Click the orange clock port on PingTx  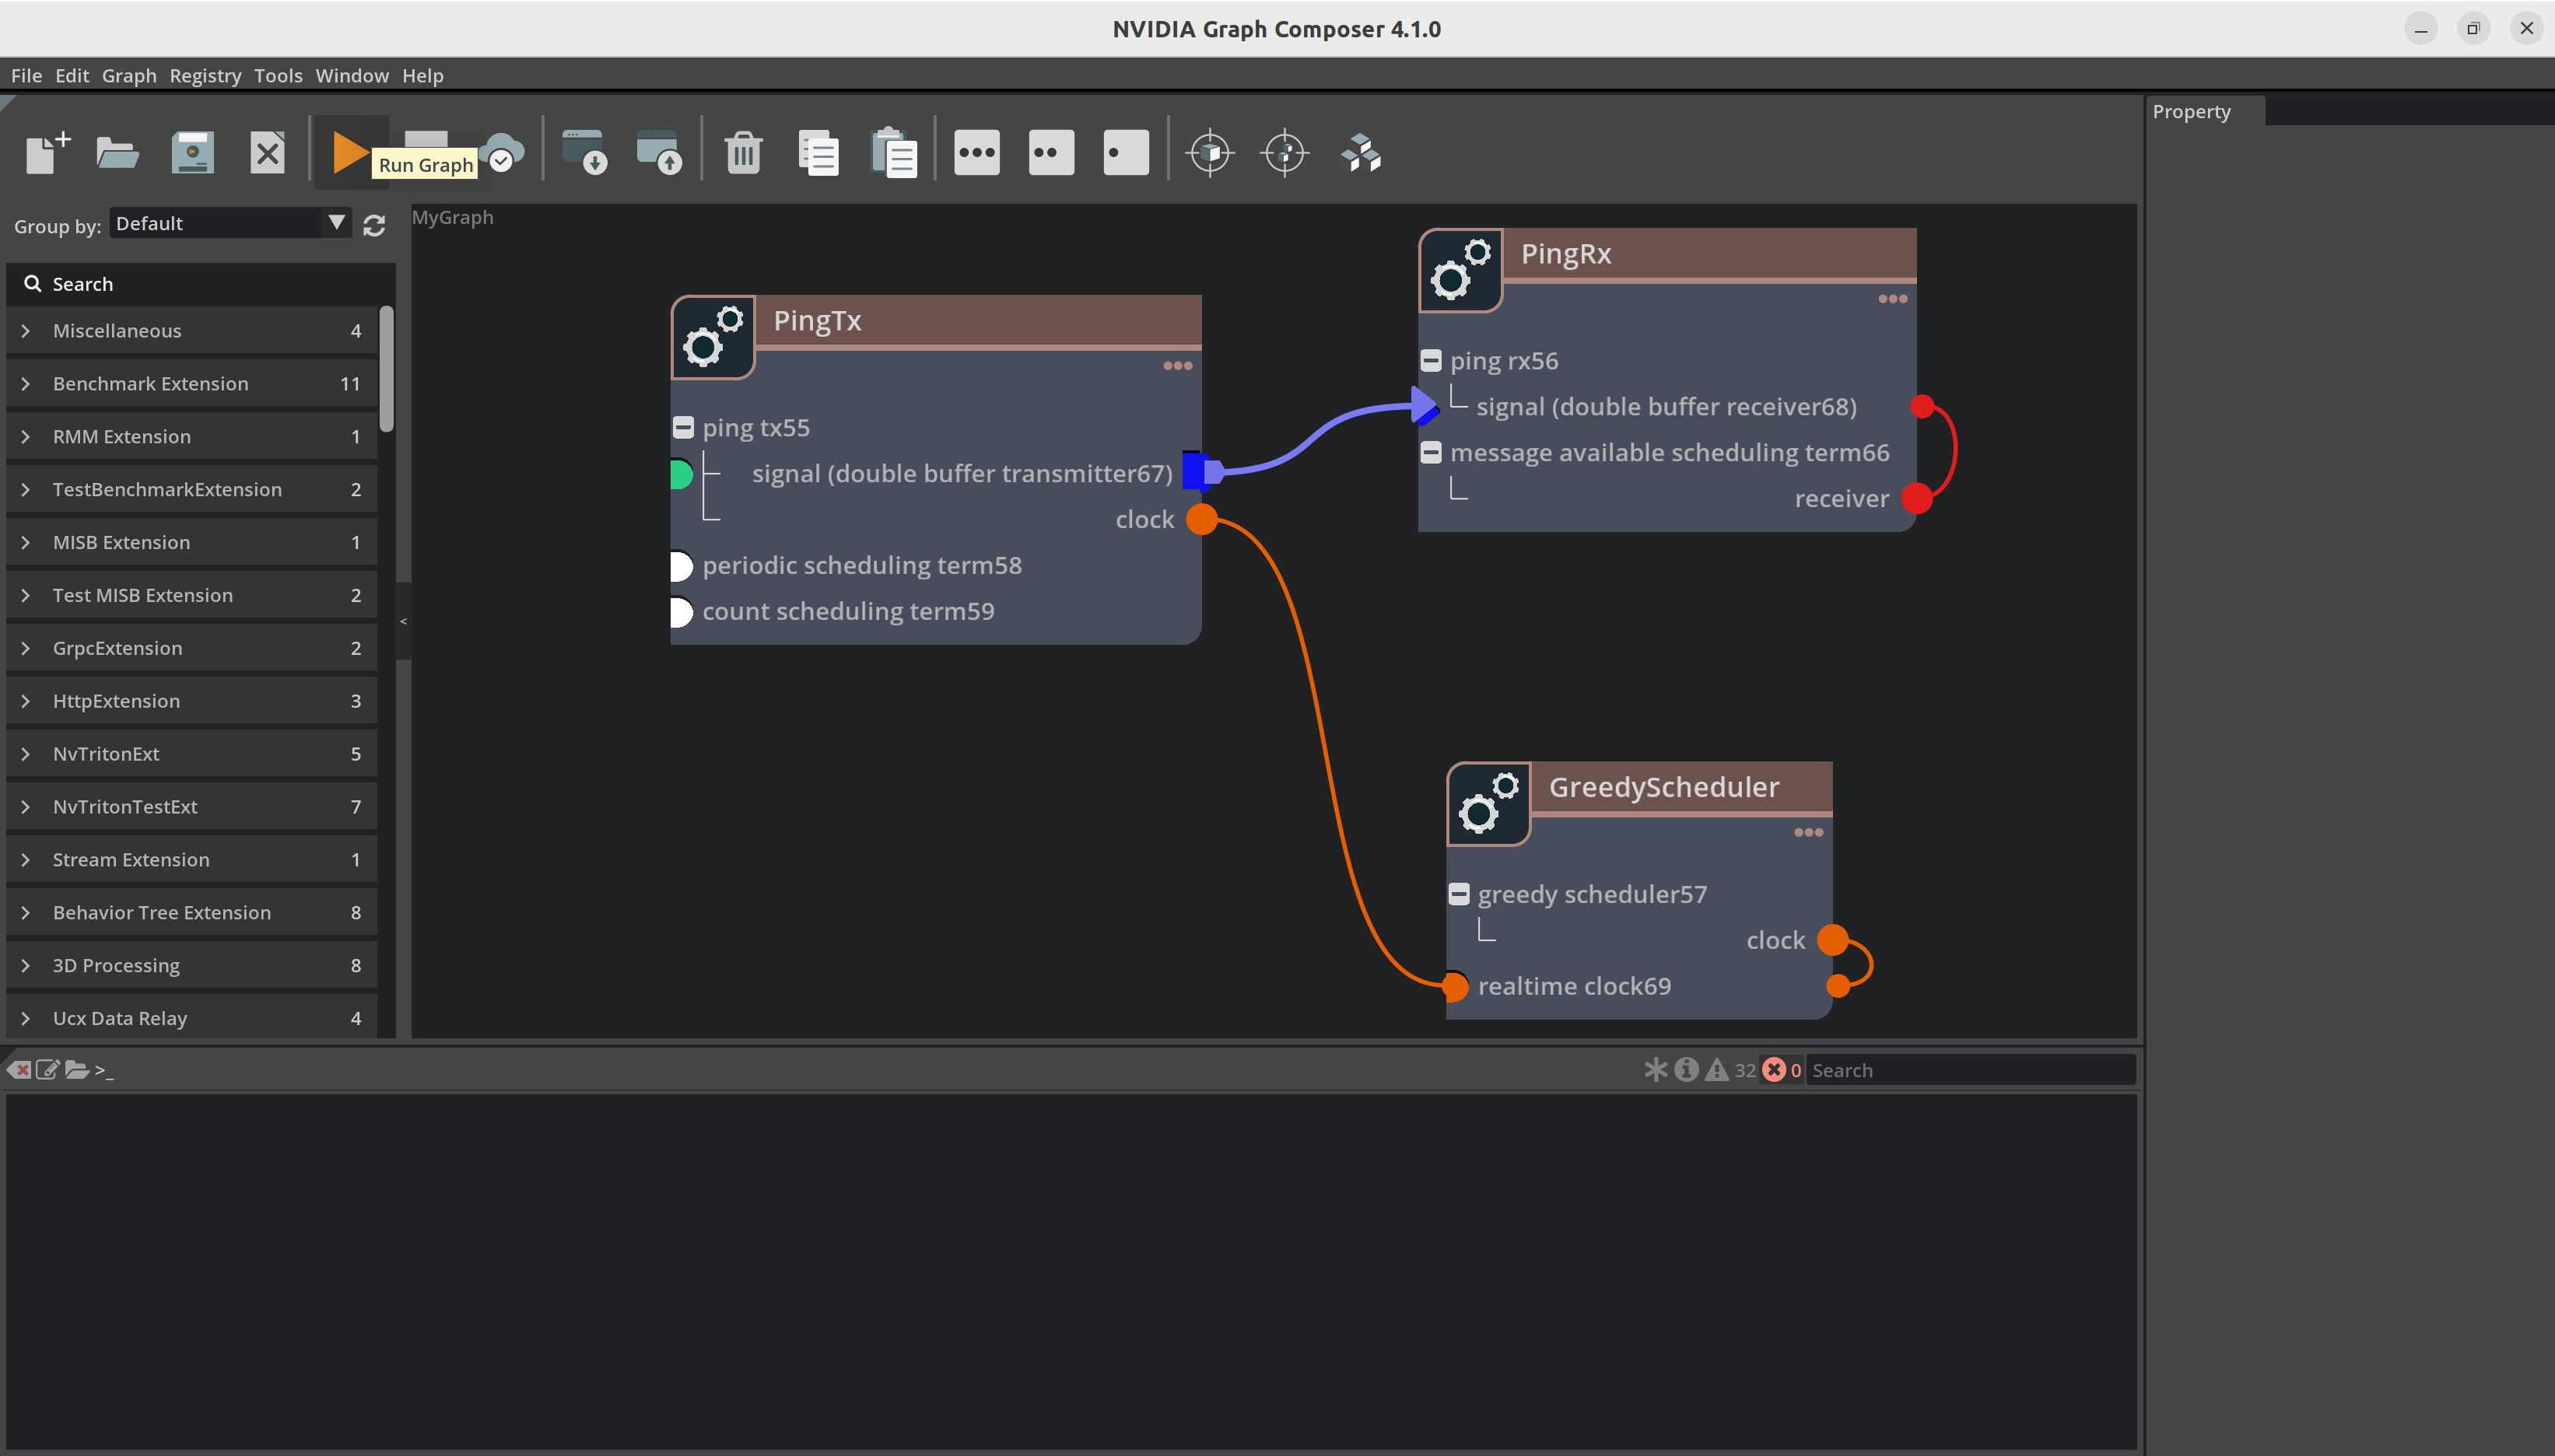tap(1202, 519)
